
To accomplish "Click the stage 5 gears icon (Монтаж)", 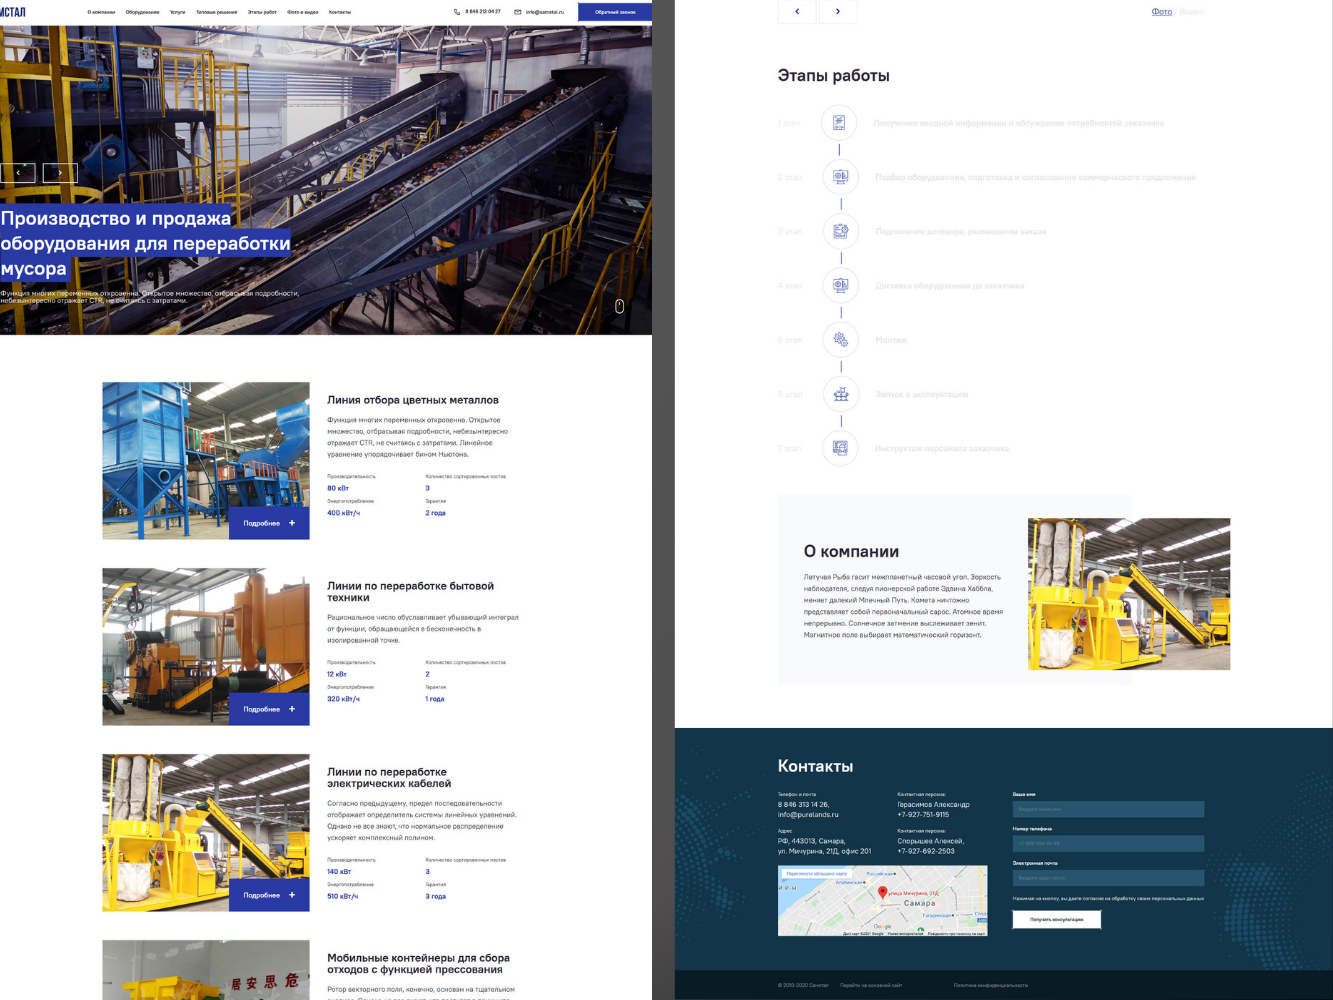I will 840,340.
